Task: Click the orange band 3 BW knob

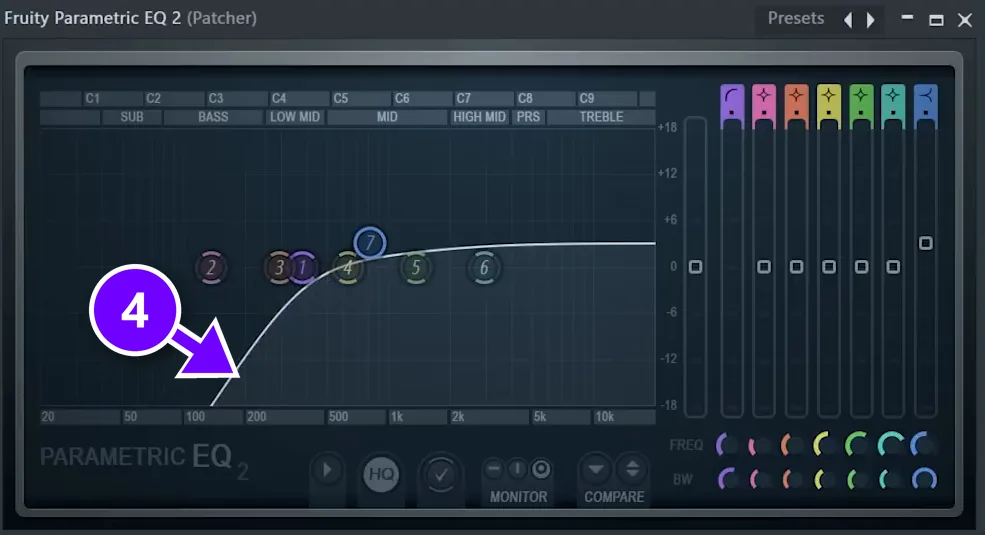Action: pos(793,480)
